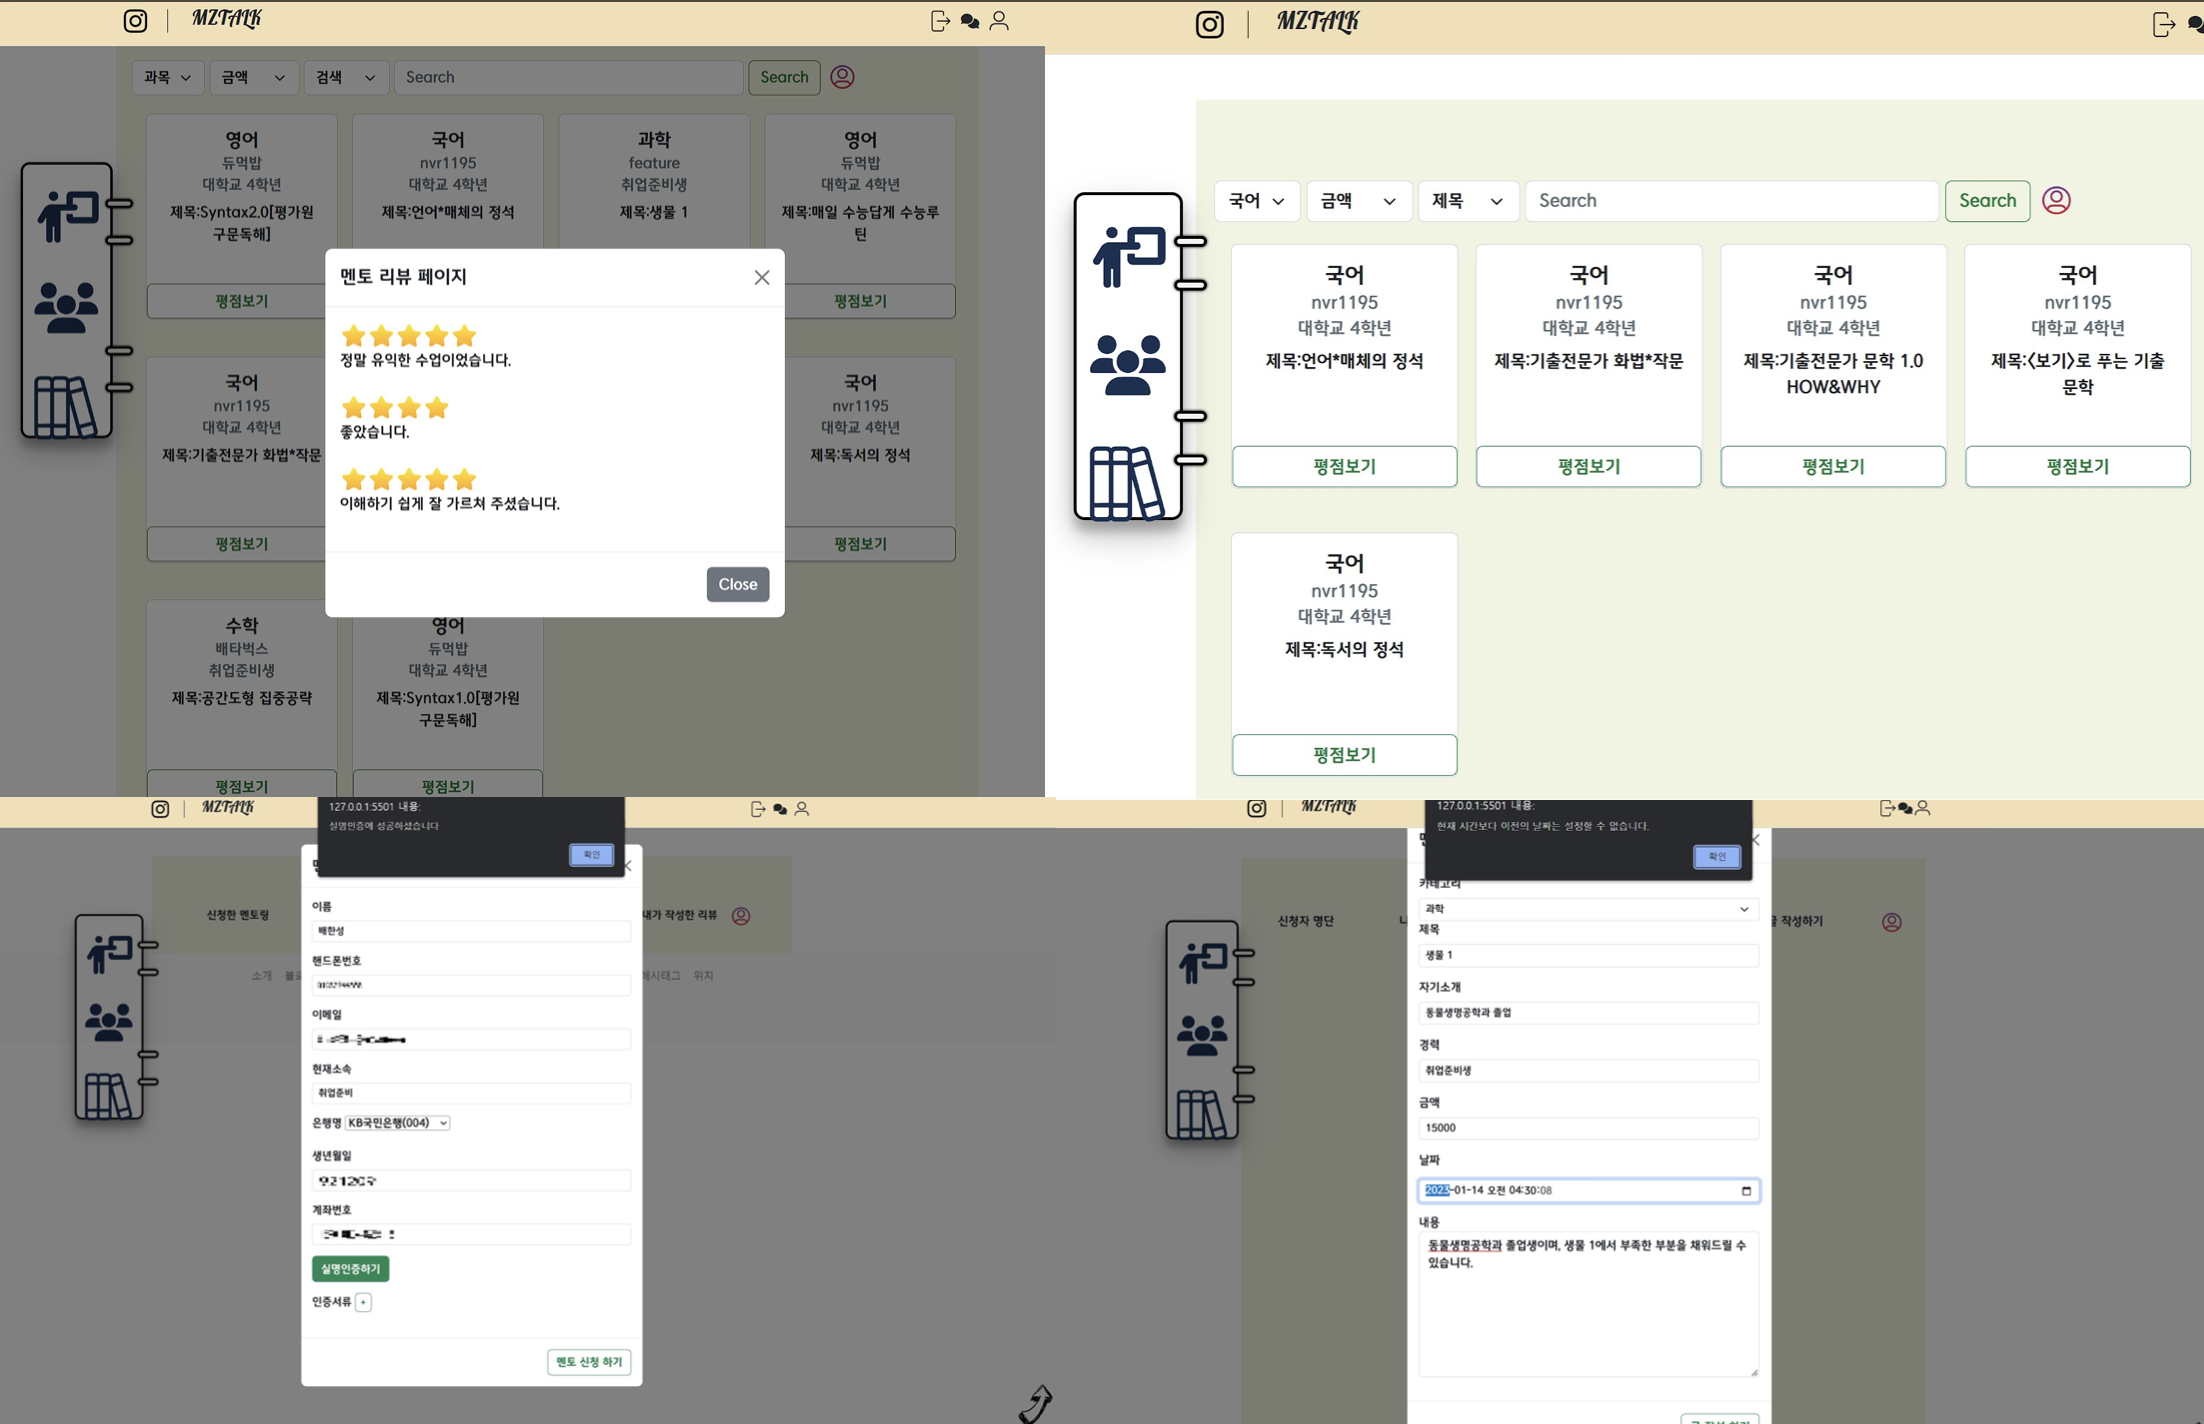2204x1424 pixels.
Task: Expand the 제목 search-type dropdown
Action: pyautogui.click(x=1468, y=201)
